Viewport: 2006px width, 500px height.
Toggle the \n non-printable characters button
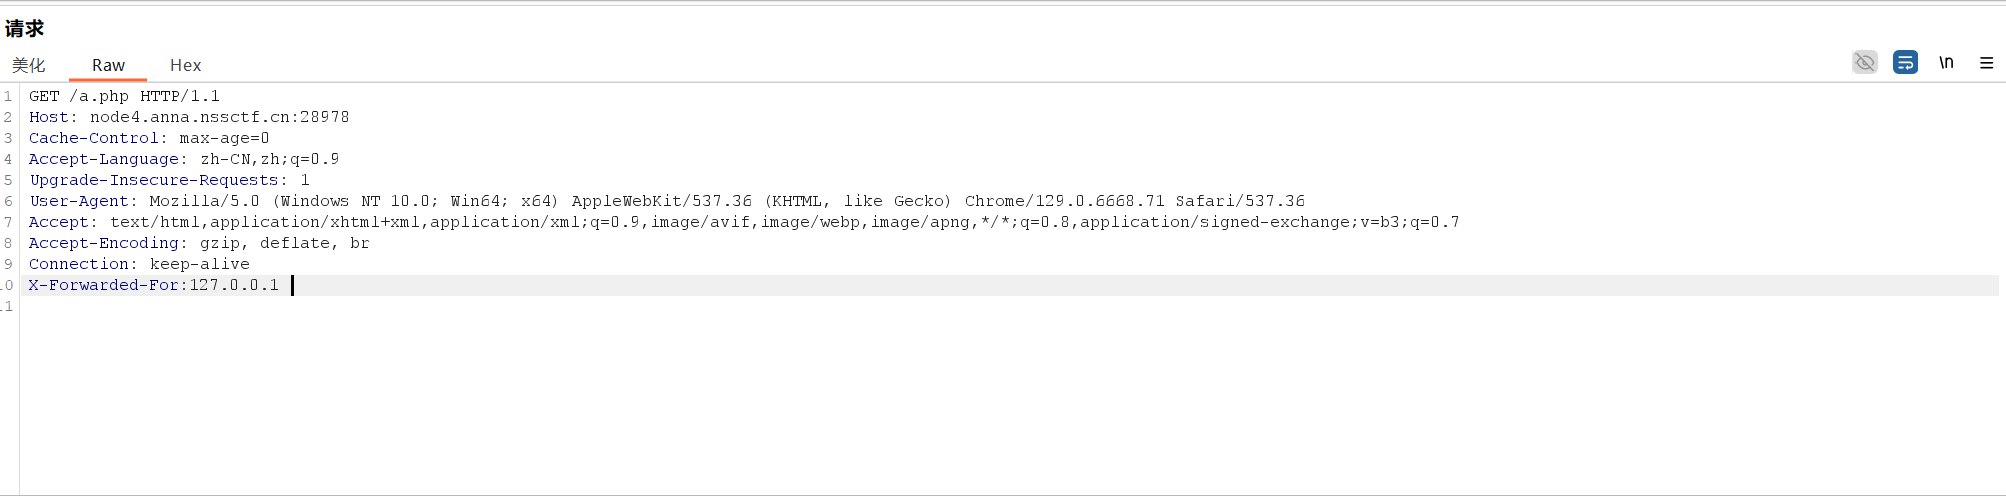click(x=1946, y=63)
